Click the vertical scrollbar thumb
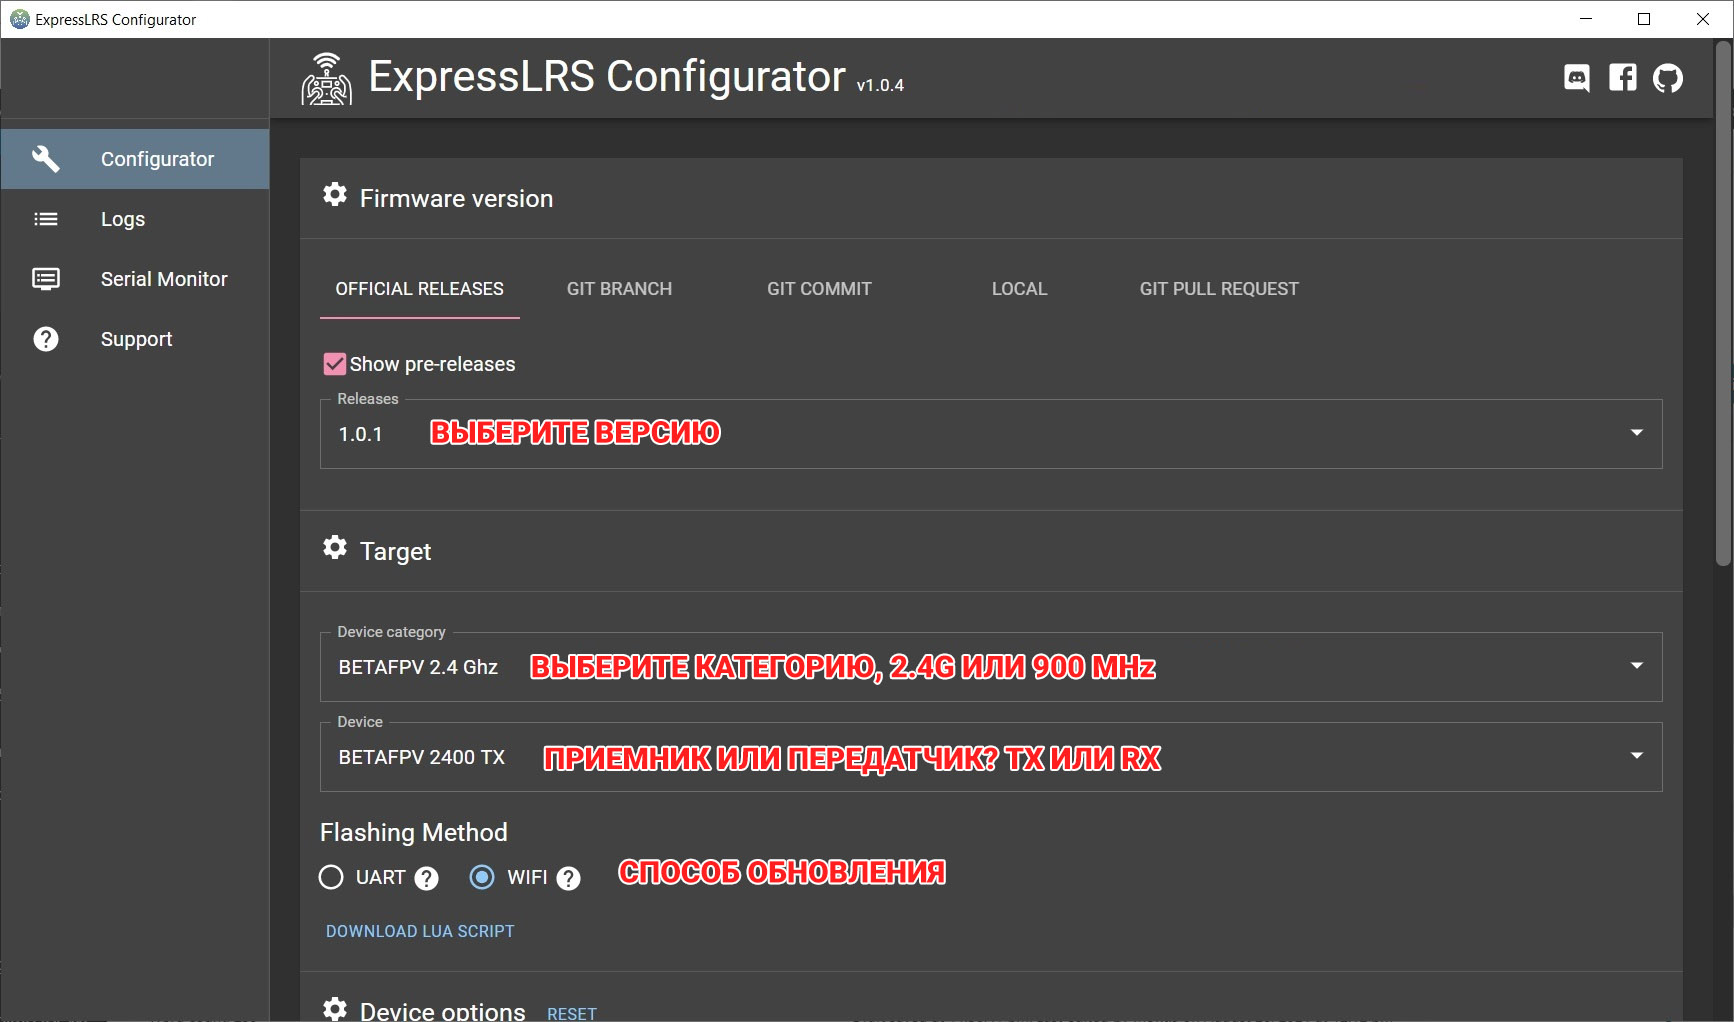 coord(1723,303)
